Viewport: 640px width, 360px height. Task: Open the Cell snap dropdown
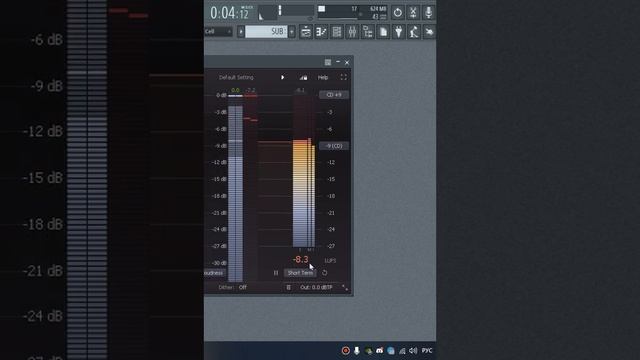pyautogui.click(x=218, y=31)
